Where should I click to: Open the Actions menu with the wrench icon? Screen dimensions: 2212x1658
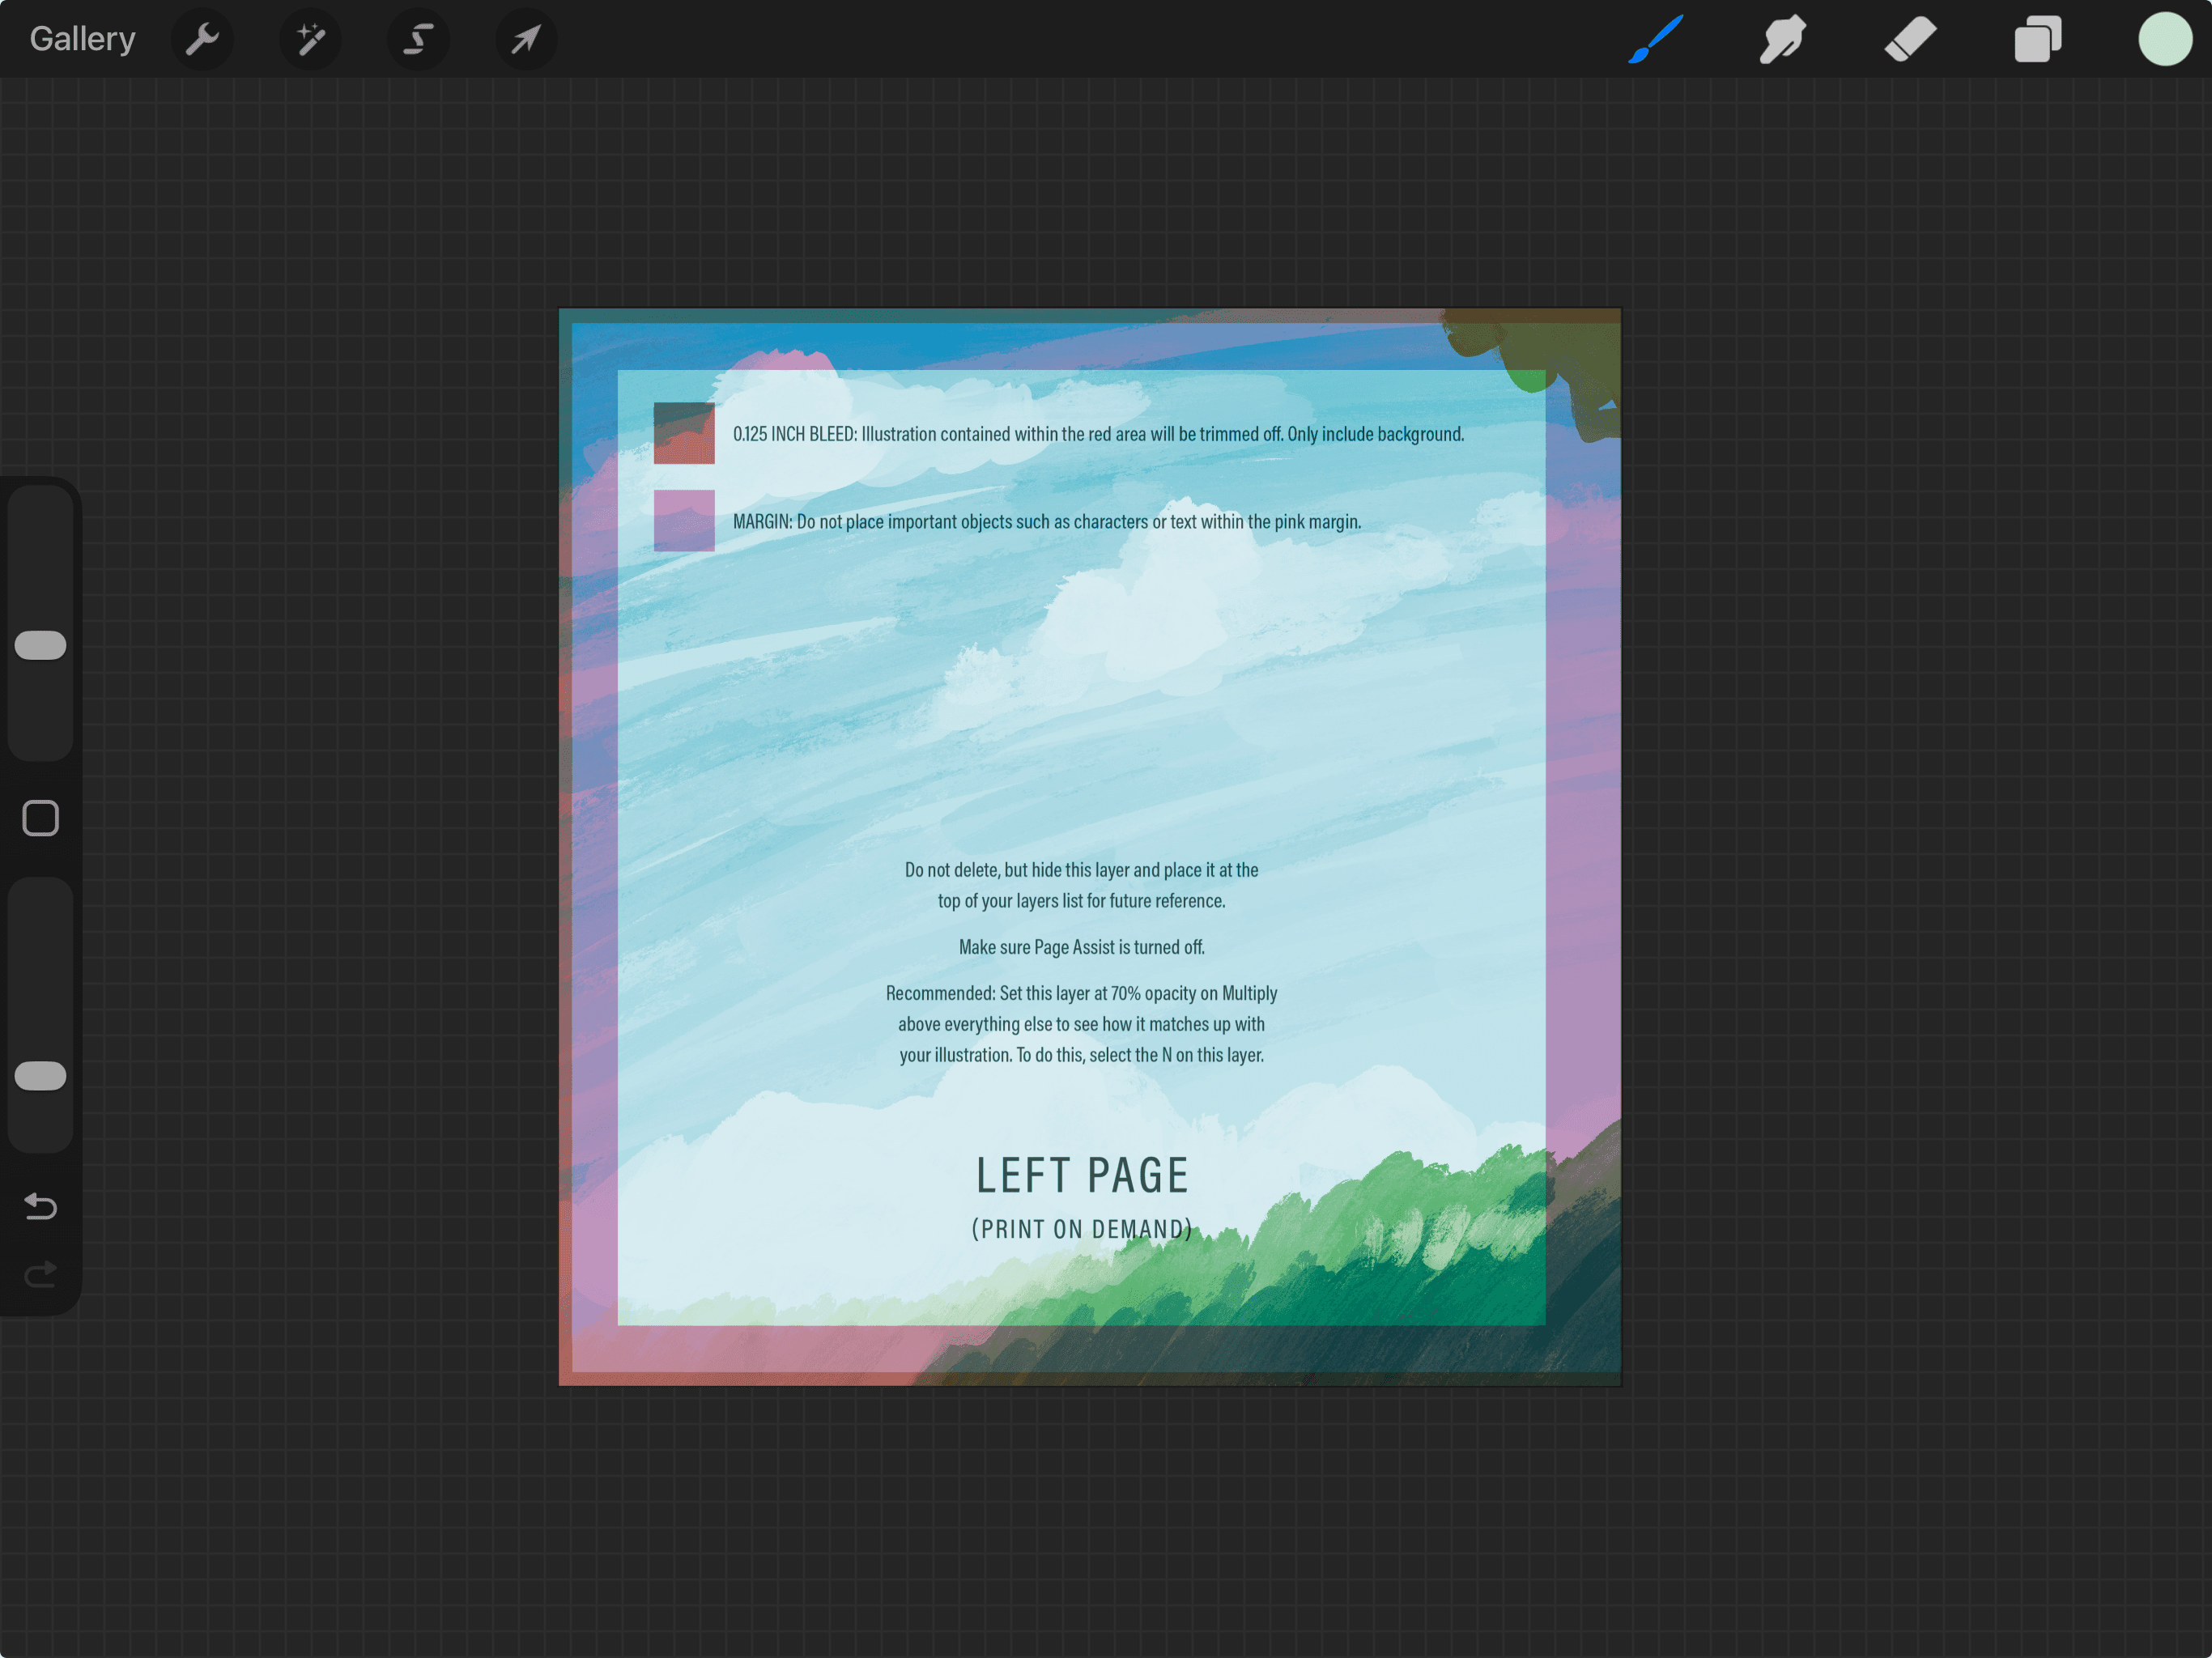[203, 39]
